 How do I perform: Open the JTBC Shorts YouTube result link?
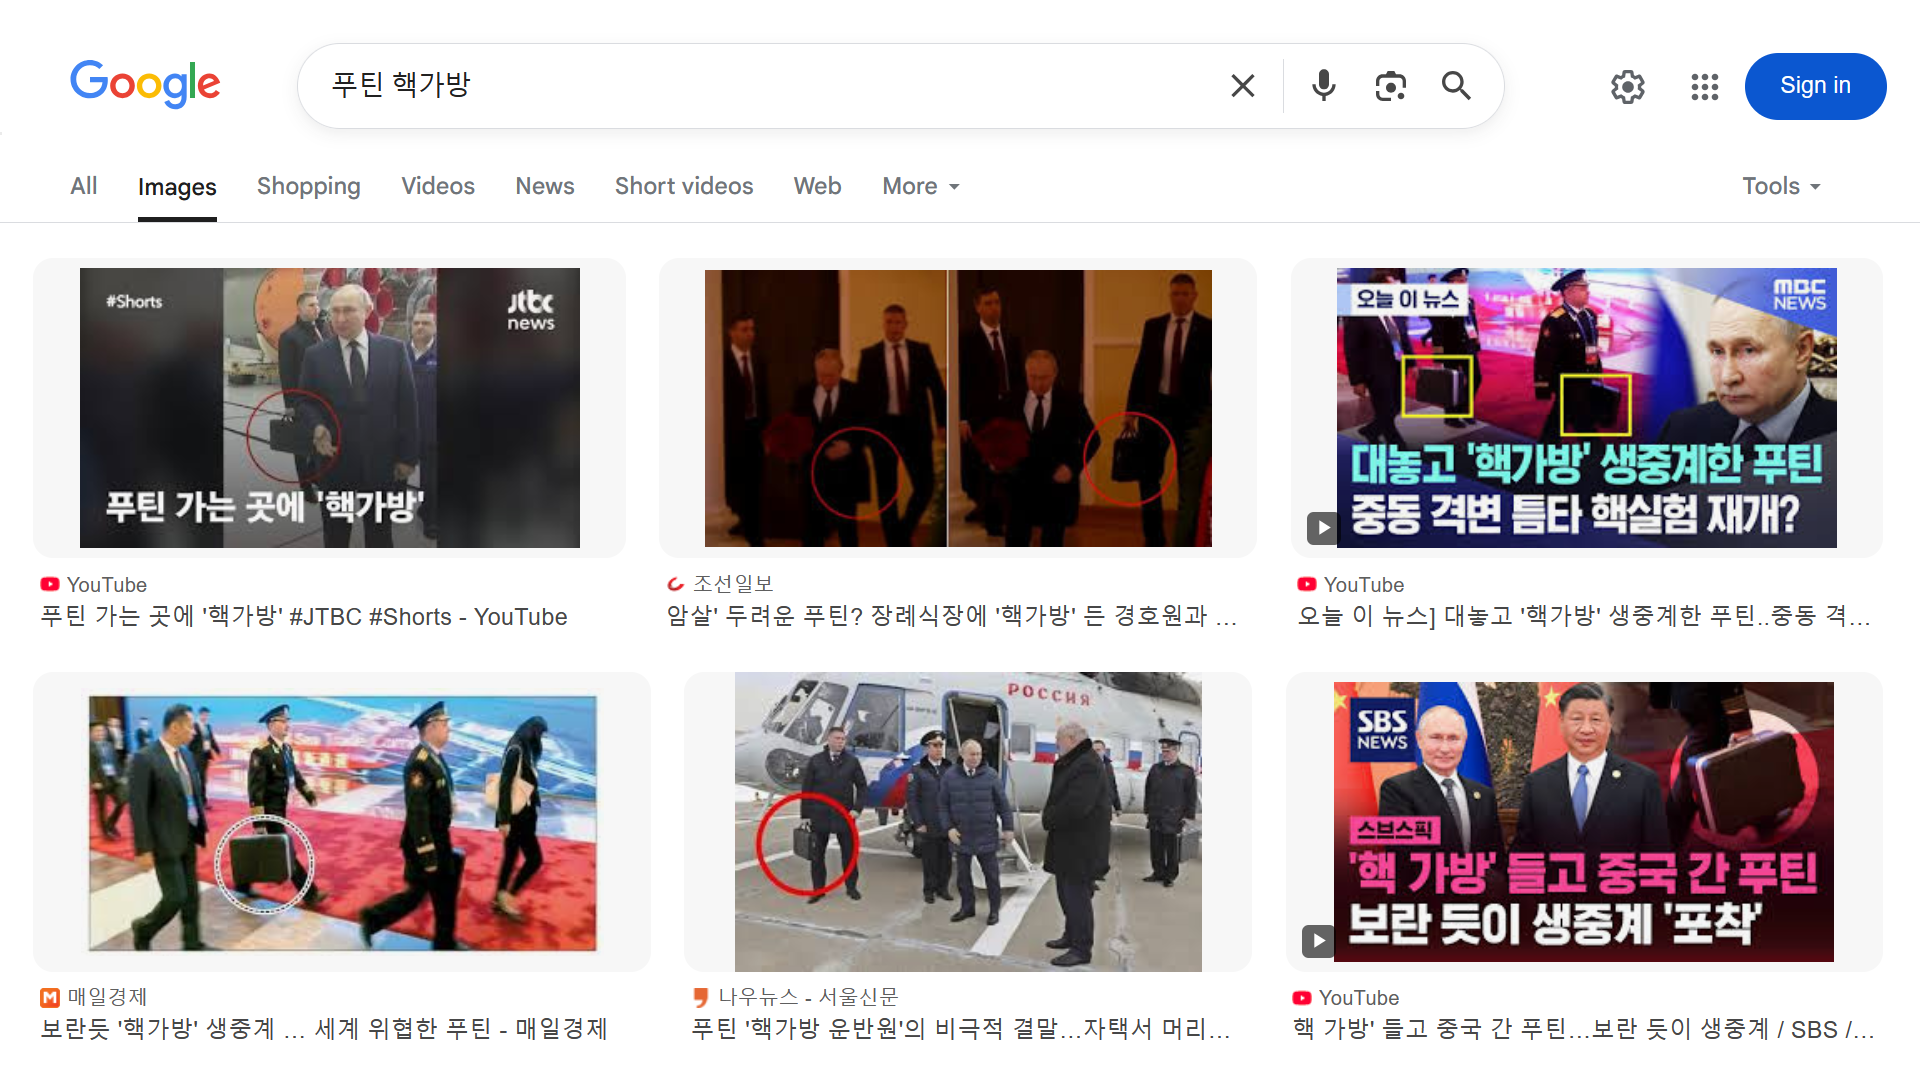[x=304, y=617]
